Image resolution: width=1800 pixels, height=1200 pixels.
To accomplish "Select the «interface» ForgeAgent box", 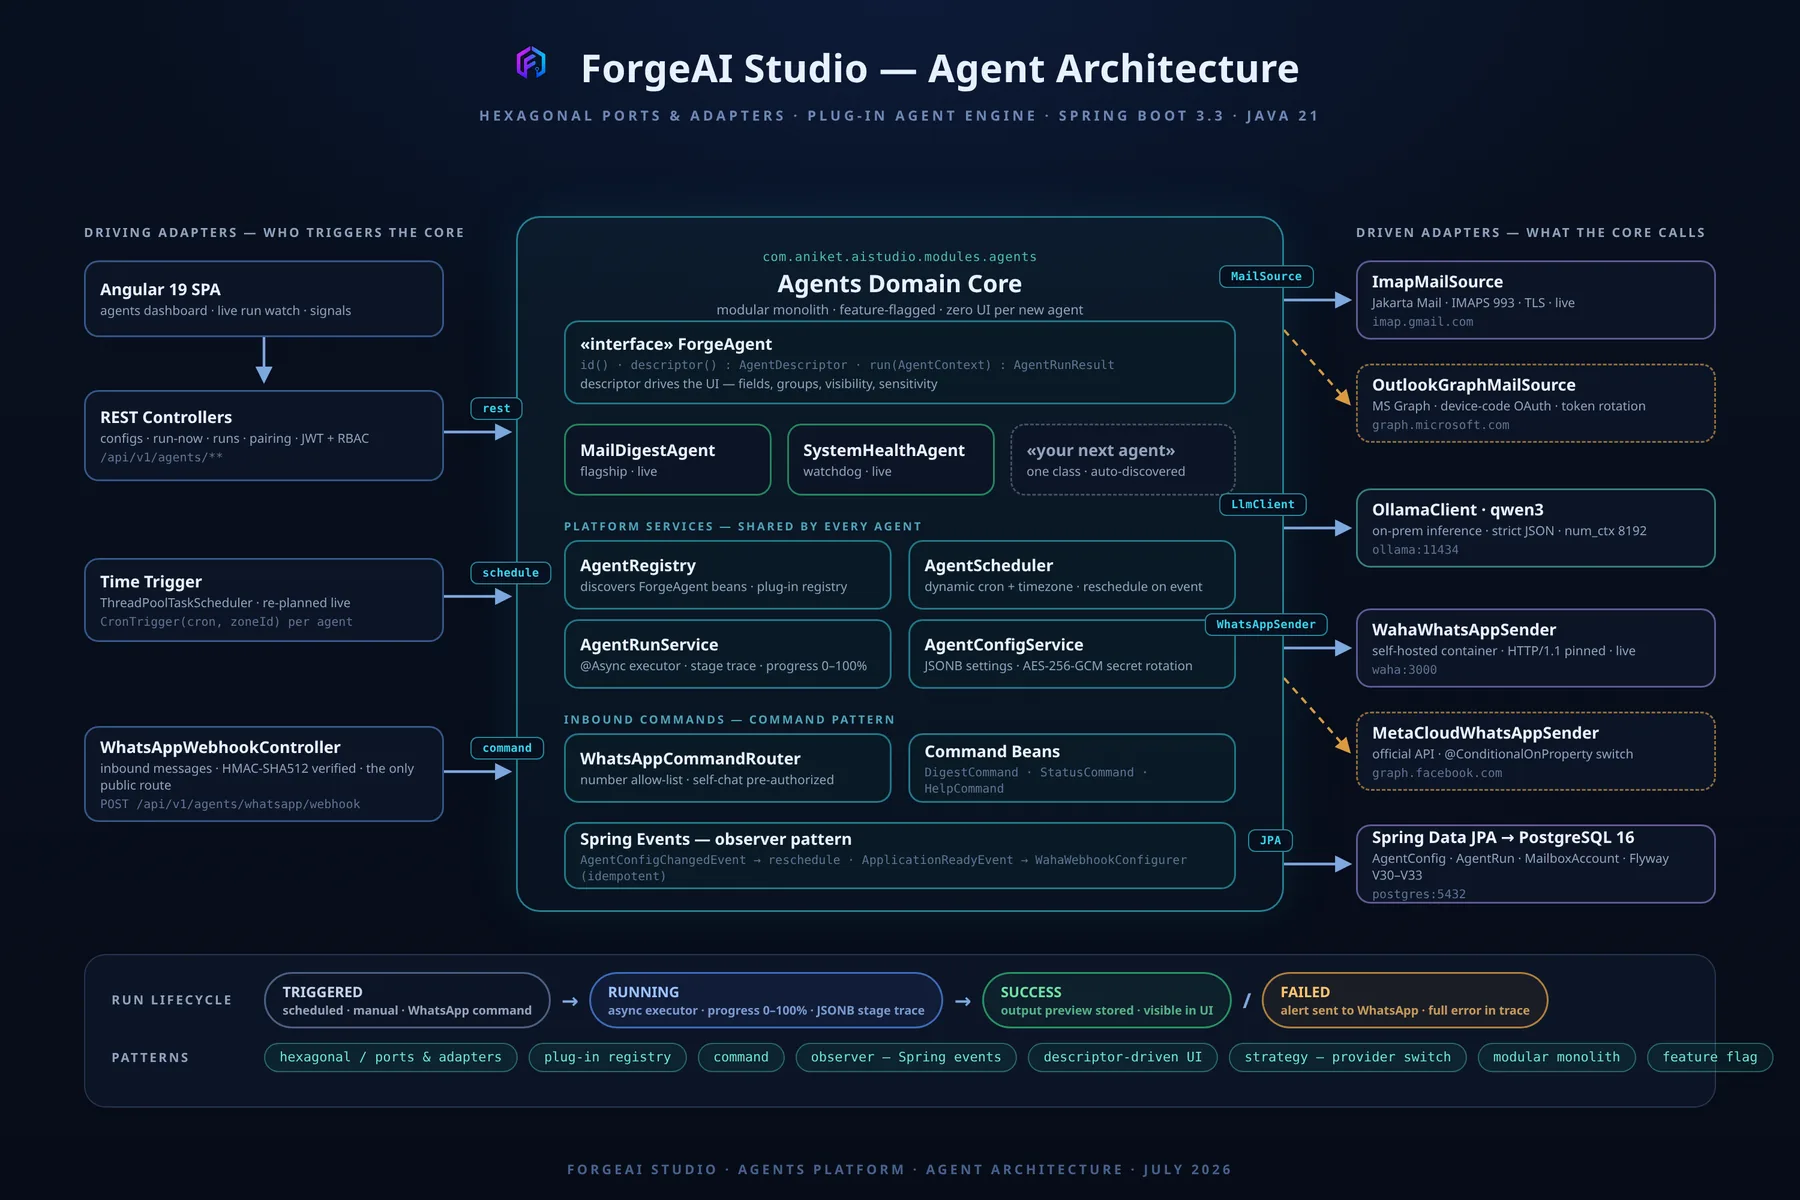I will [900, 363].
